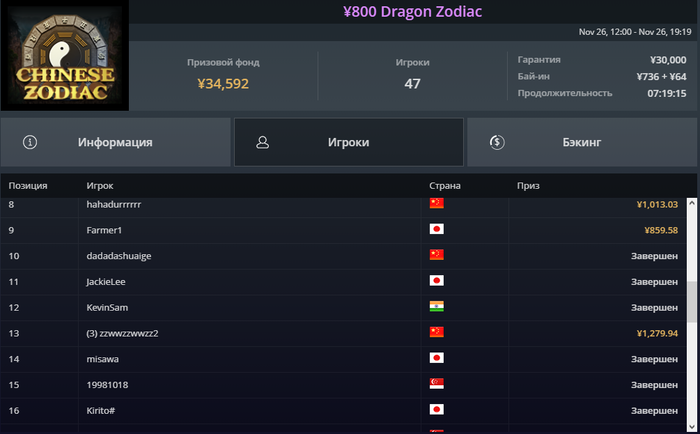
Task: Click the person icon in Игроки tab
Action: [x=262, y=142]
